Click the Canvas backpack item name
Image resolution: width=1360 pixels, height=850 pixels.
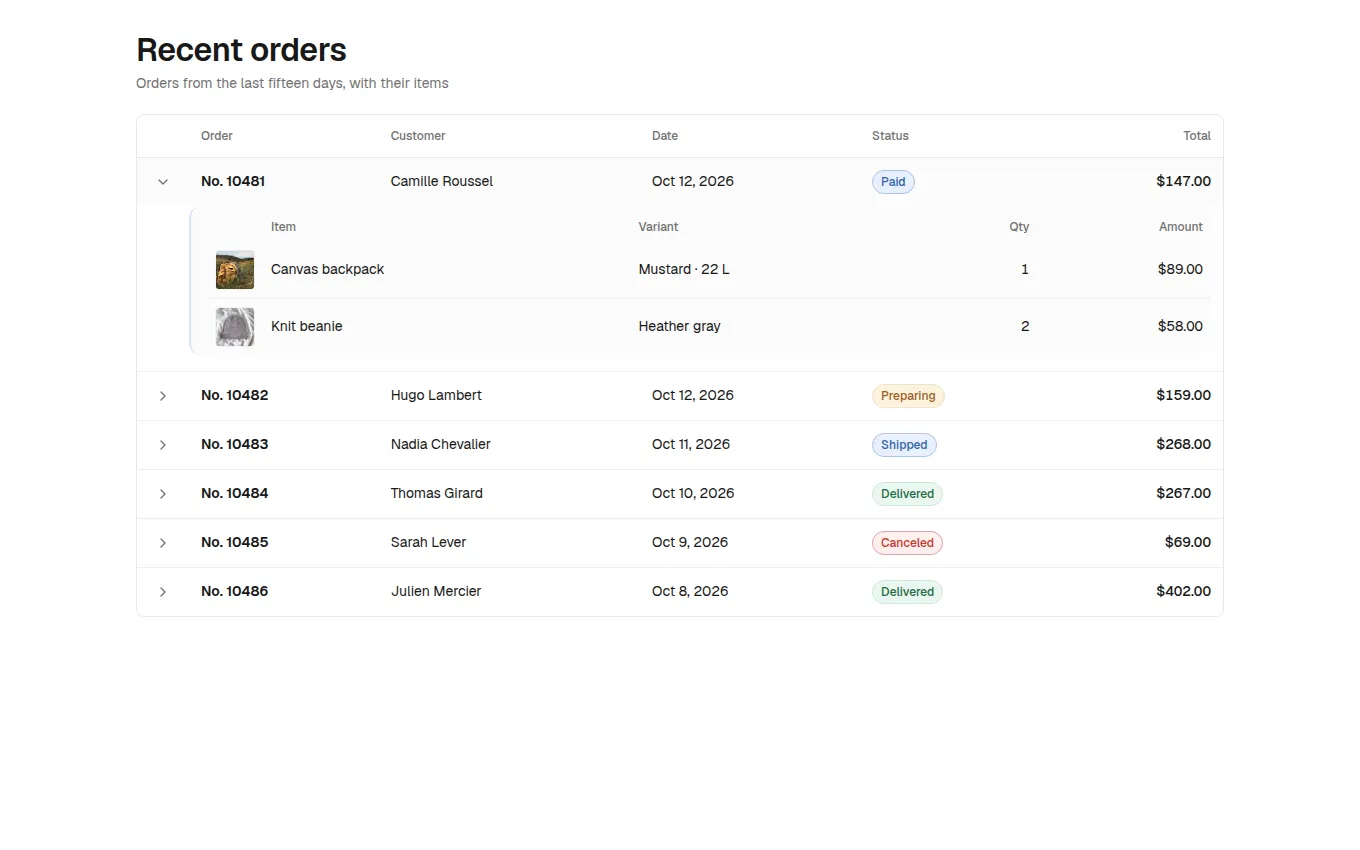327,270
